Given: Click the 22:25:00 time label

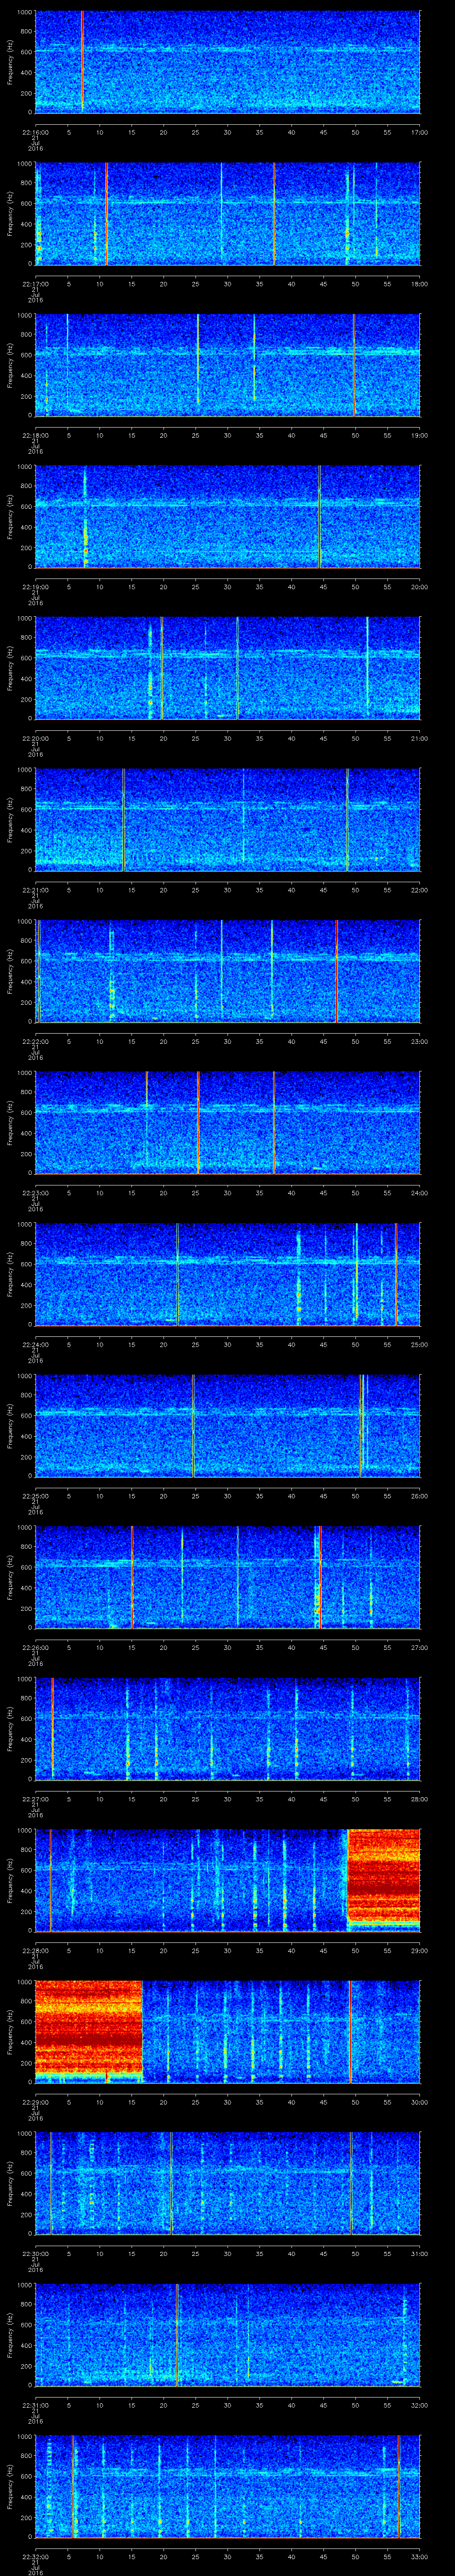Looking at the screenshot, I should pyautogui.click(x=35, y=1495).
